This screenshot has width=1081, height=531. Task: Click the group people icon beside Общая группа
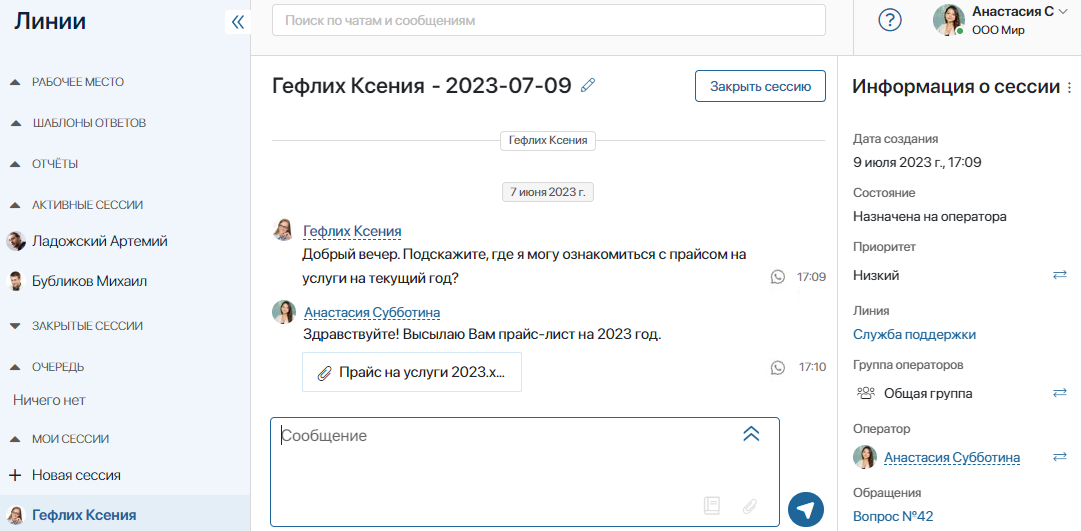(x=865, y=393)
